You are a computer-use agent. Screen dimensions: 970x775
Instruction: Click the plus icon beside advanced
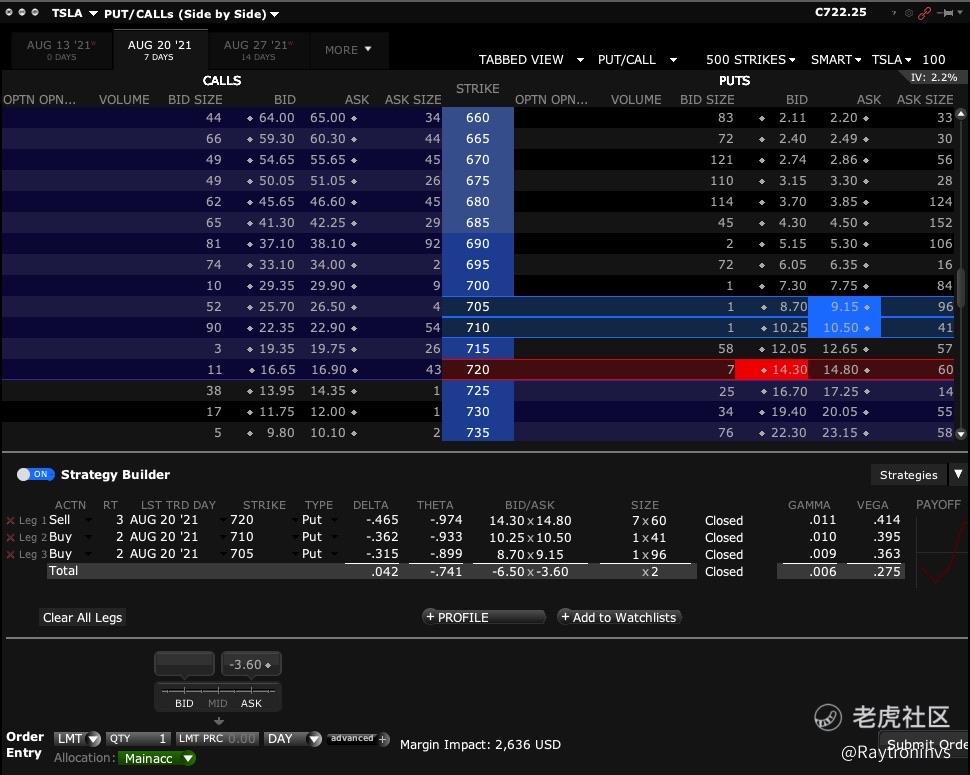383,739
